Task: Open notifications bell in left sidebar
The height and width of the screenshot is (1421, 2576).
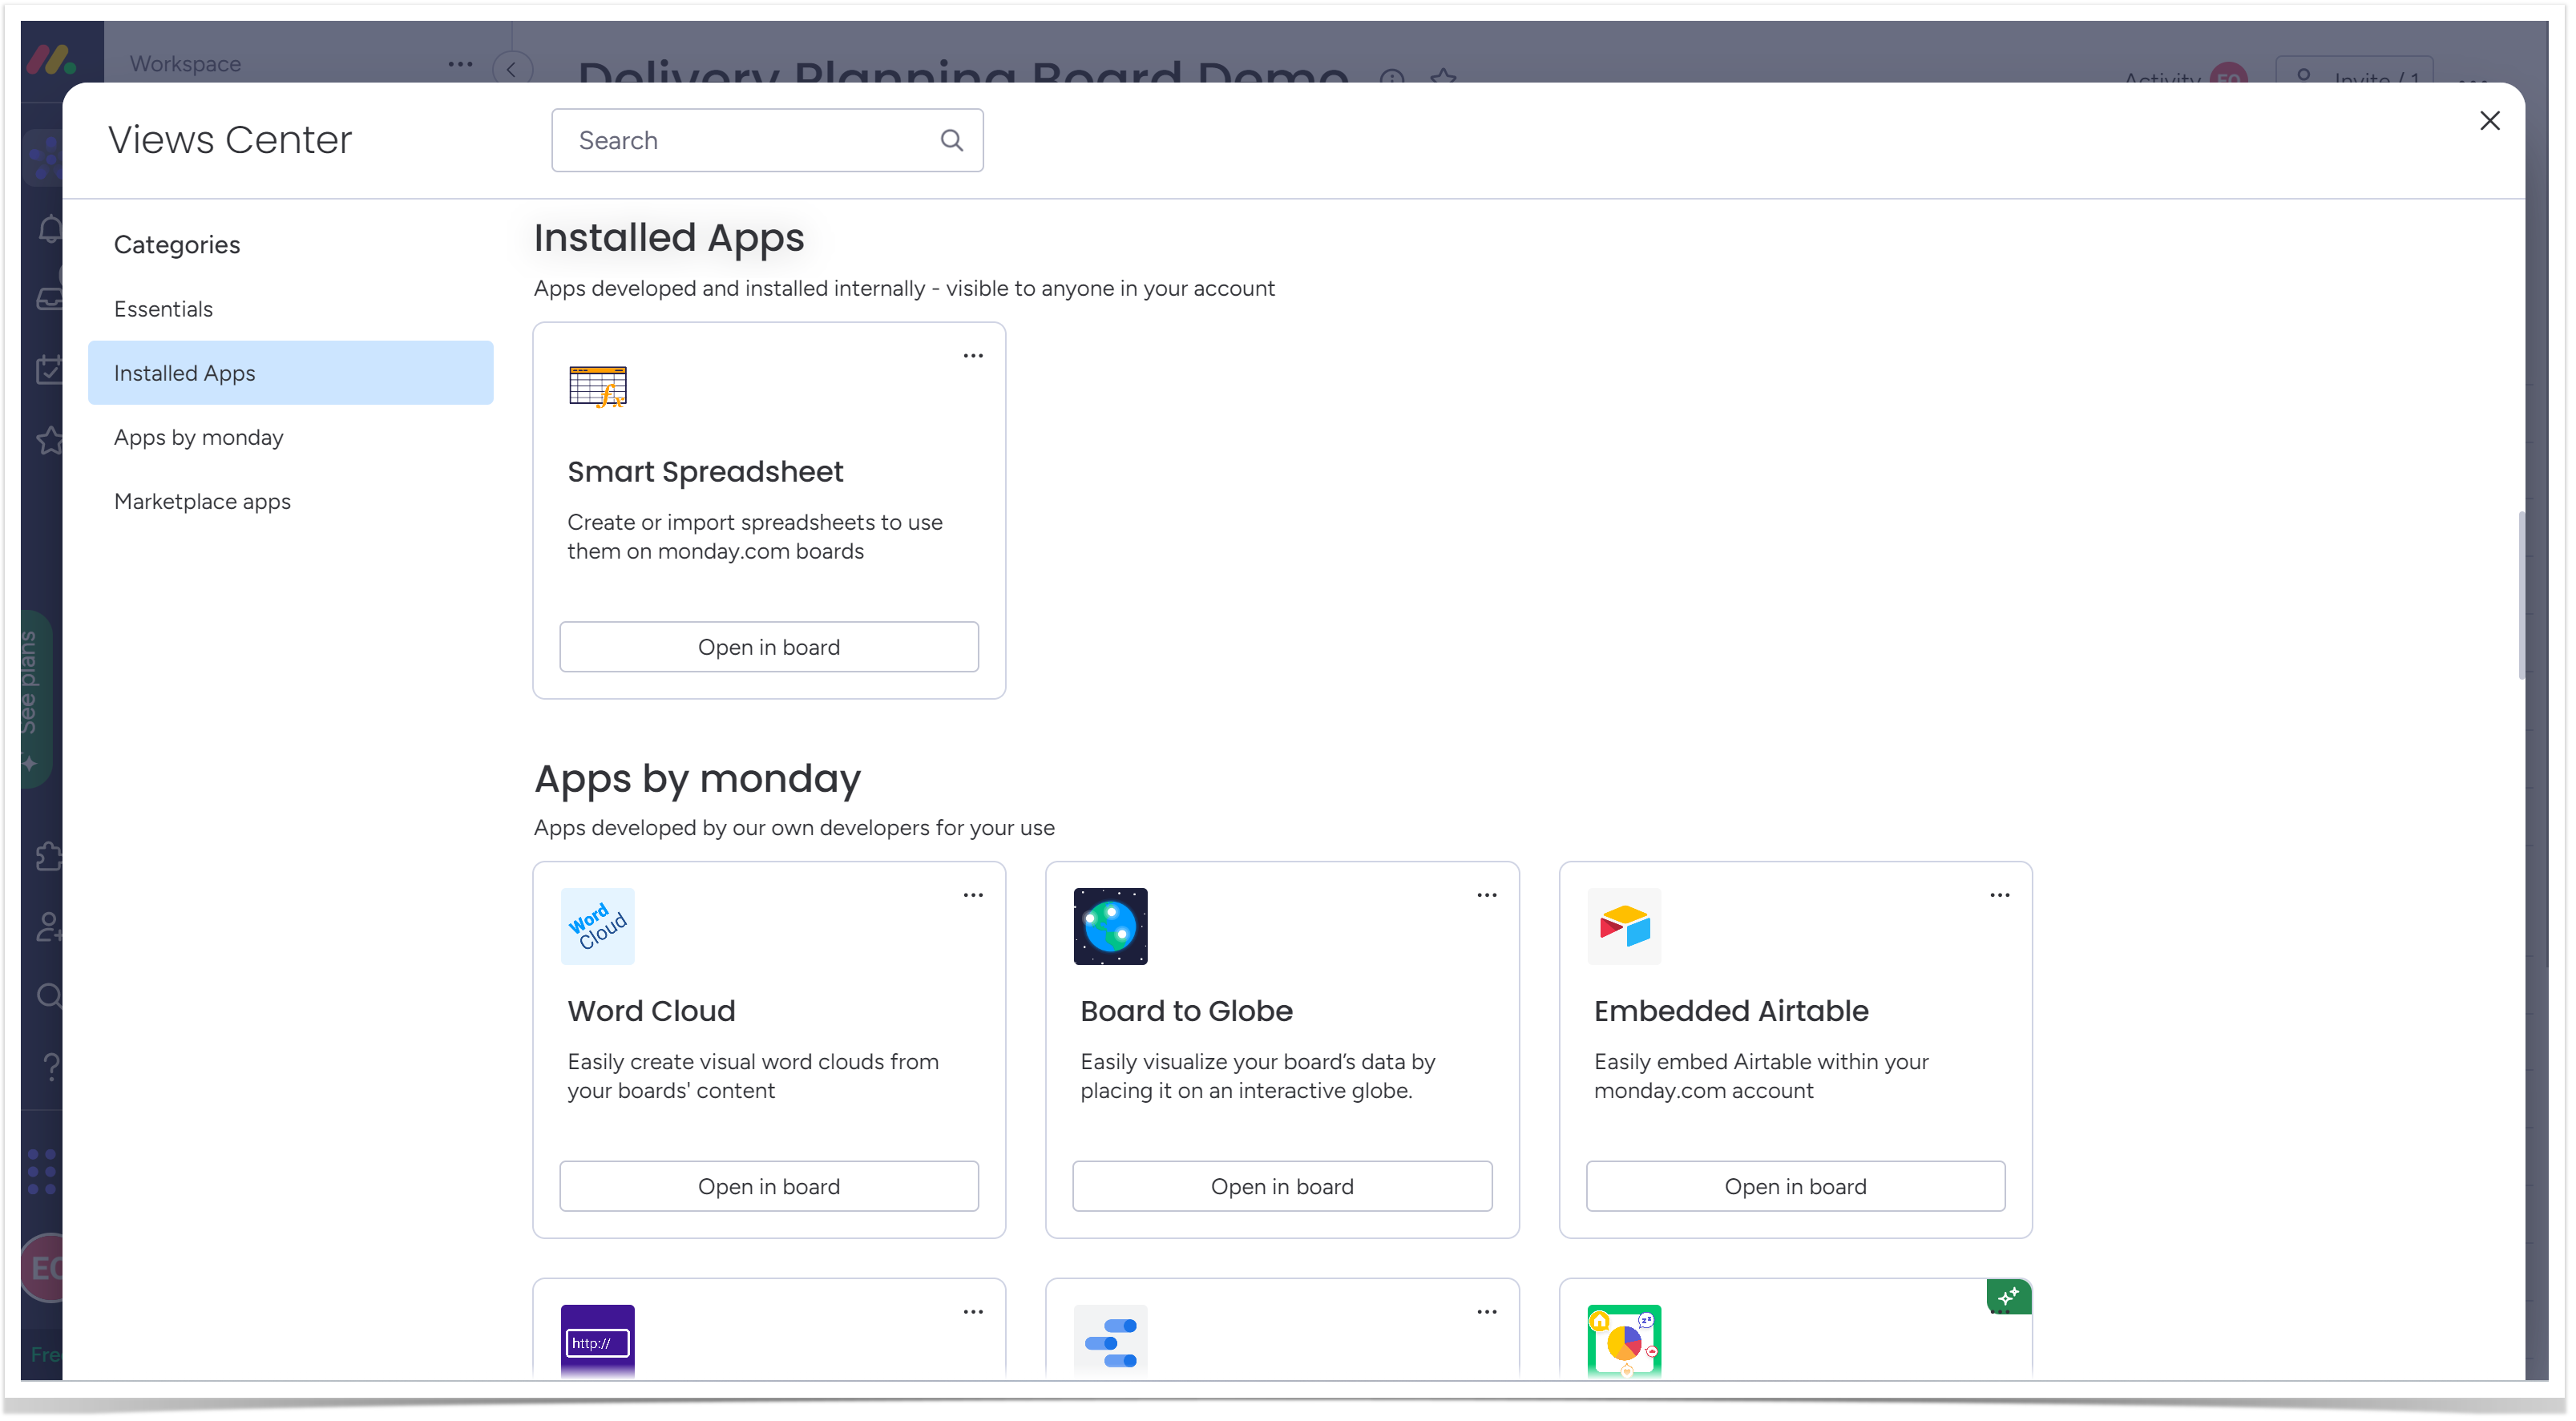Action: [50, 229]
